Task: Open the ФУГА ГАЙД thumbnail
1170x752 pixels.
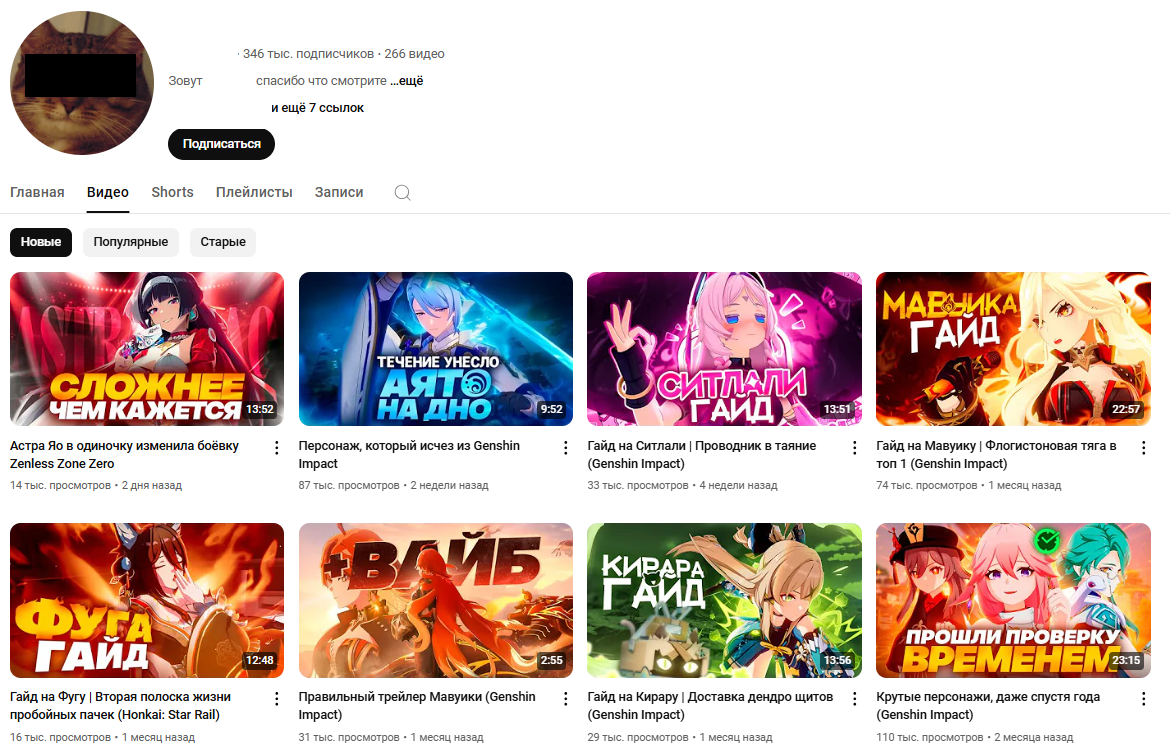Action: tap(147, 601)
